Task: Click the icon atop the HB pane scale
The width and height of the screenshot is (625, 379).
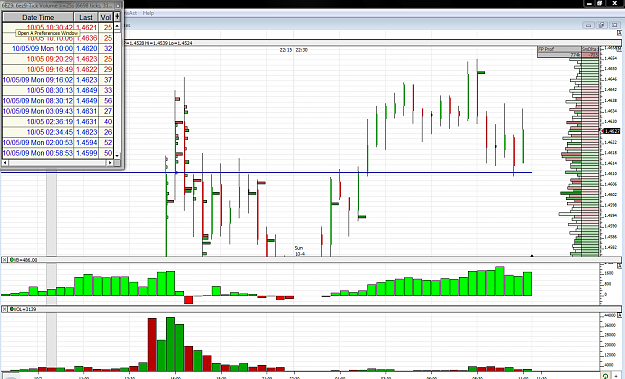Action: click(619, 266)
